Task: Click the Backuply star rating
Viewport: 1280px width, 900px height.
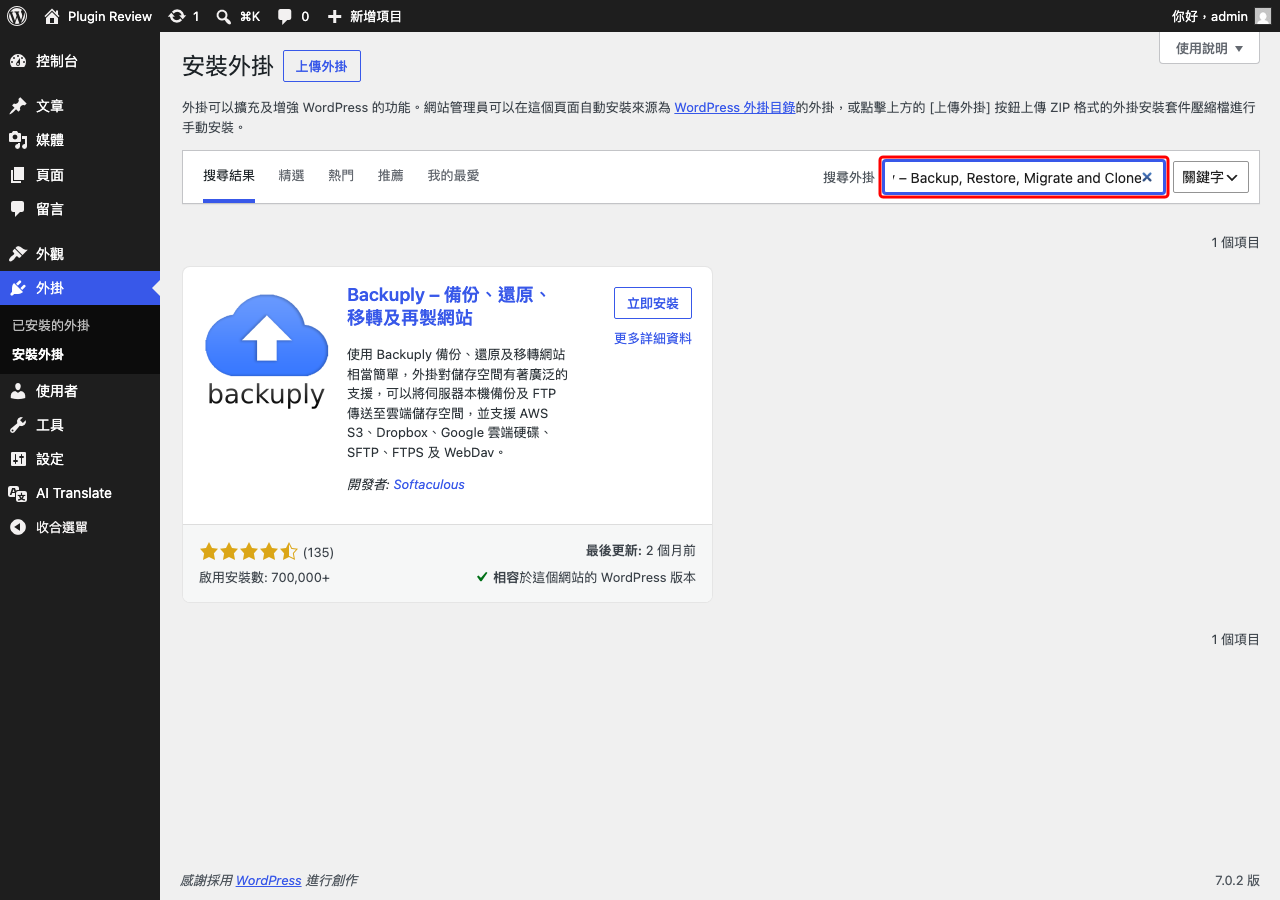Action: pos(249,552)
